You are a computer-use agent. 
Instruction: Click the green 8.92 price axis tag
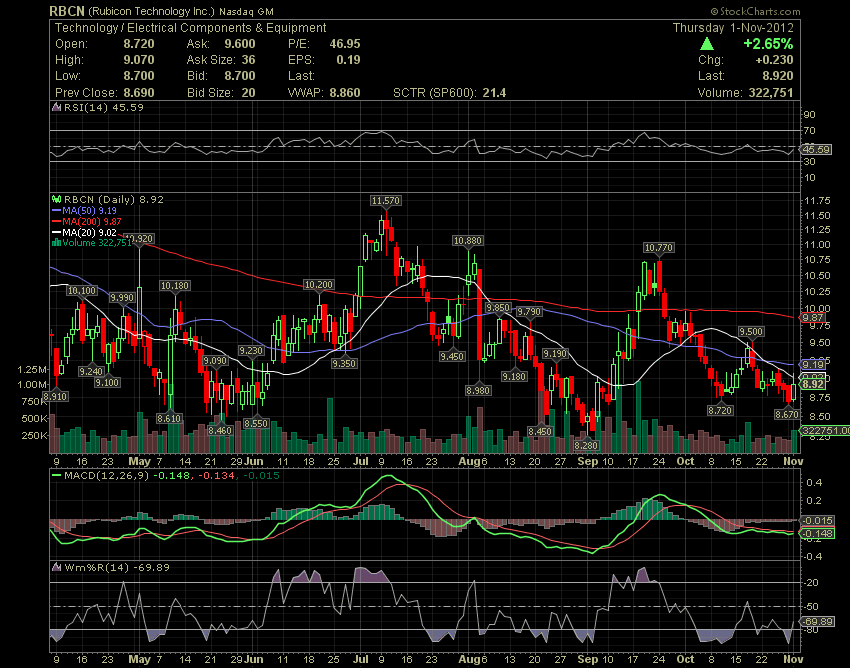pyautogui.click(x=813, y=384)
